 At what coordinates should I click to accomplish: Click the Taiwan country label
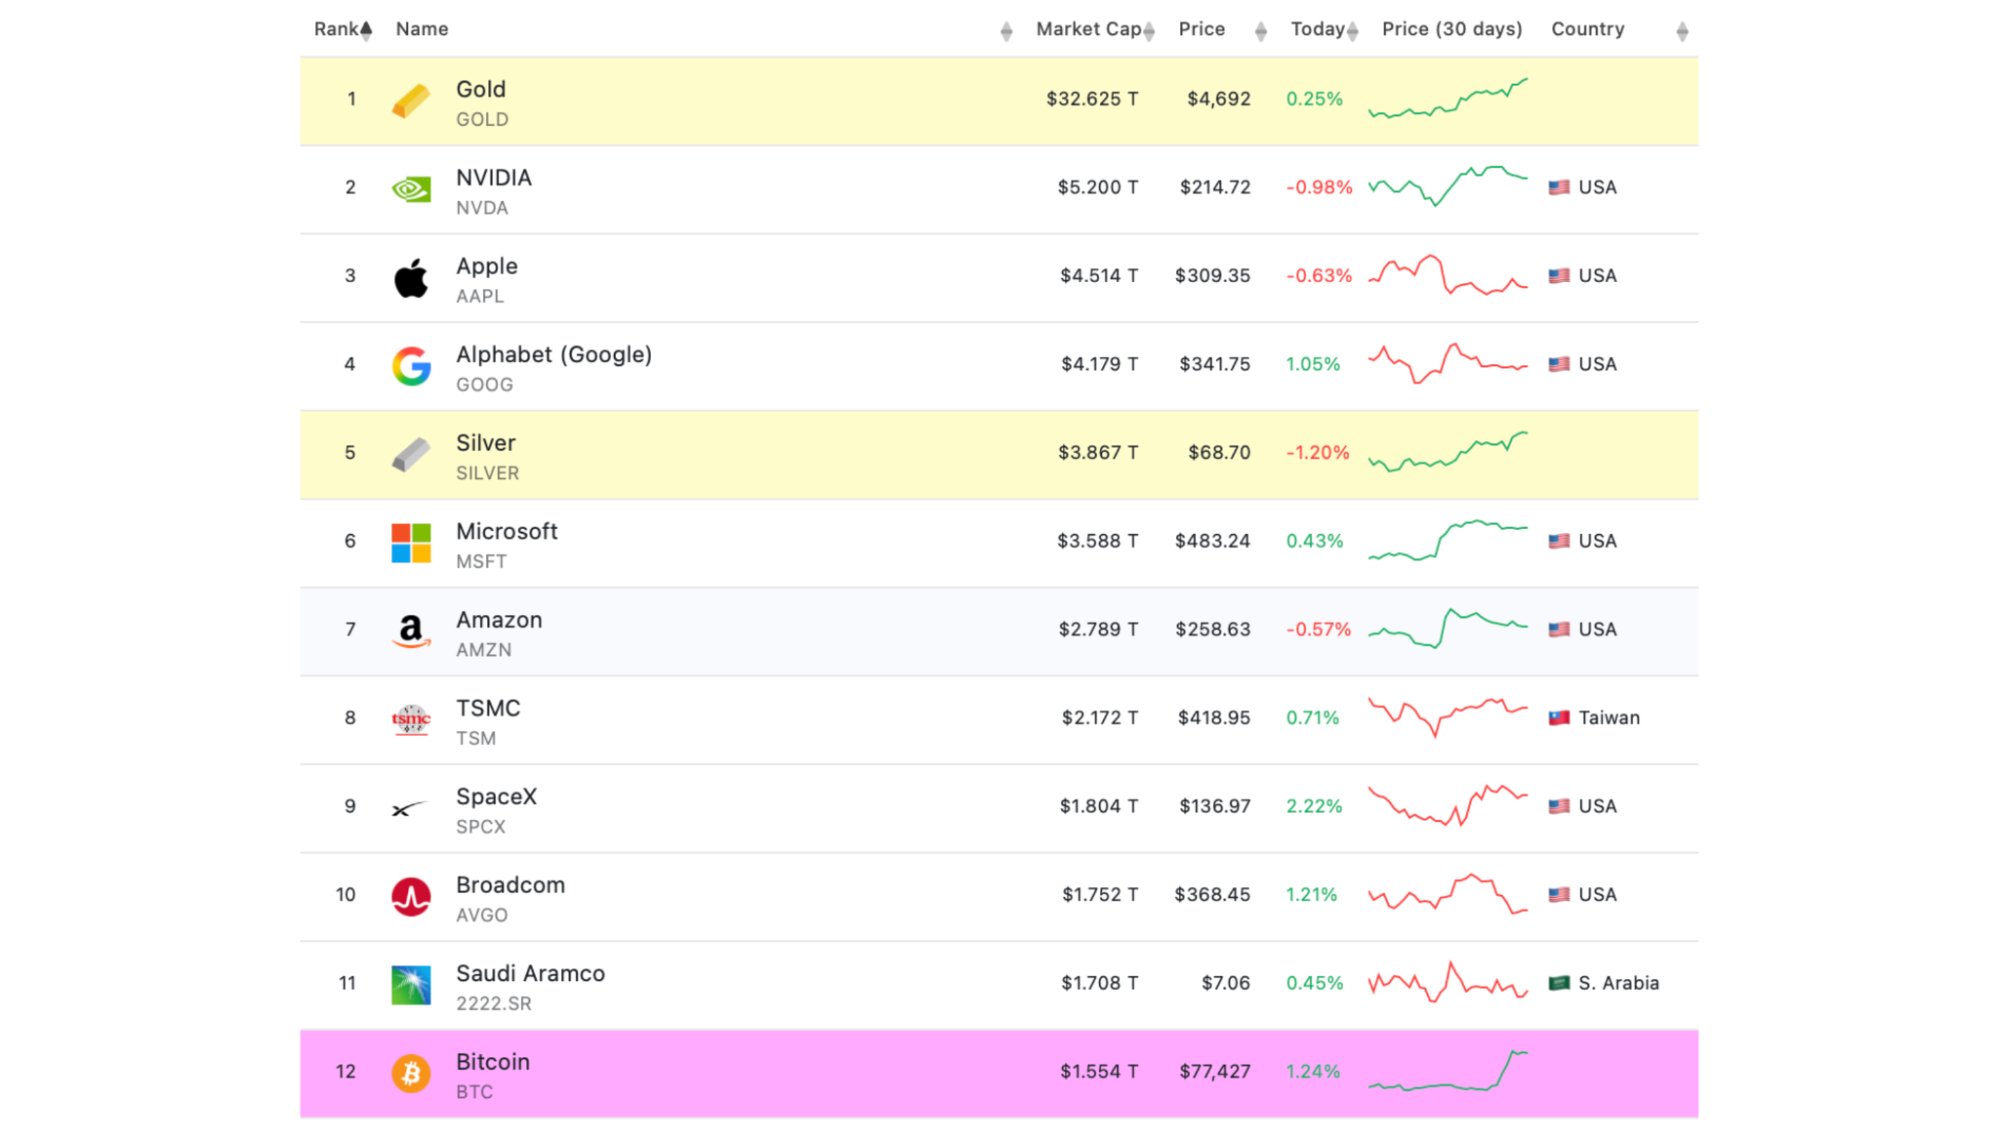pos(1609,718)
